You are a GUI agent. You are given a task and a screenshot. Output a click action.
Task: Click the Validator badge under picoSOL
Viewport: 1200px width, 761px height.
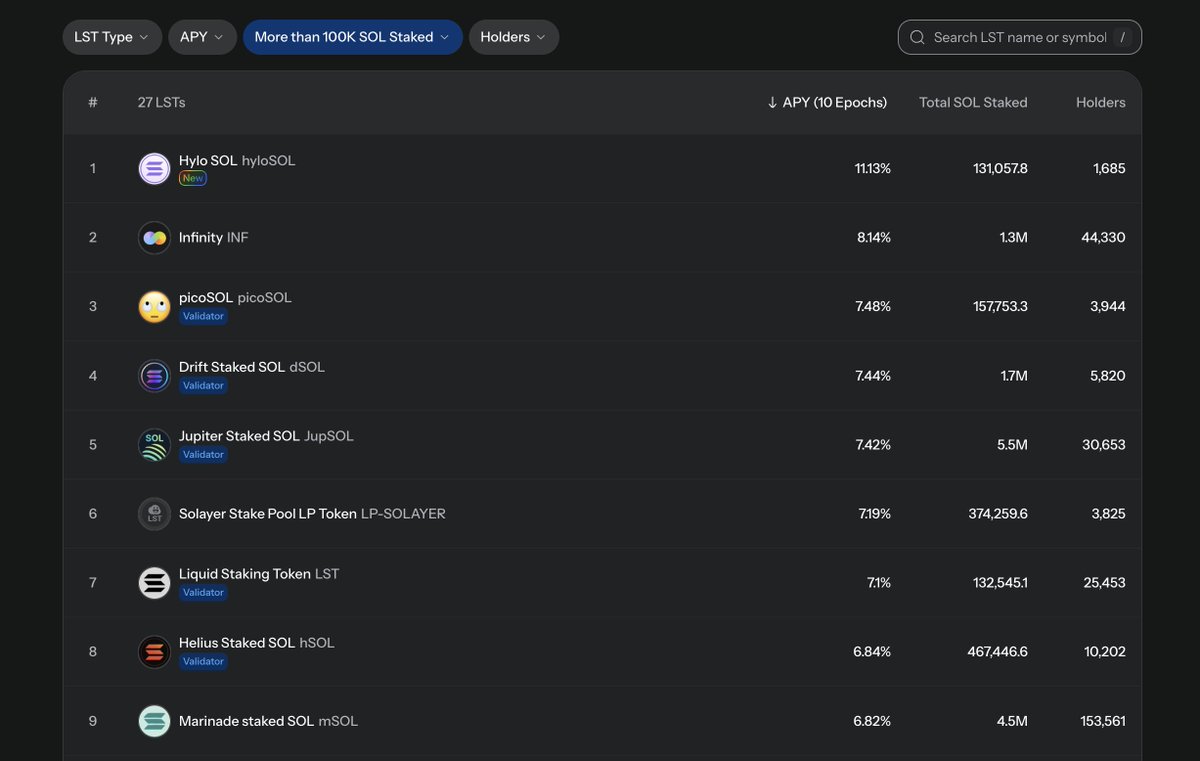tap(203, 315)
